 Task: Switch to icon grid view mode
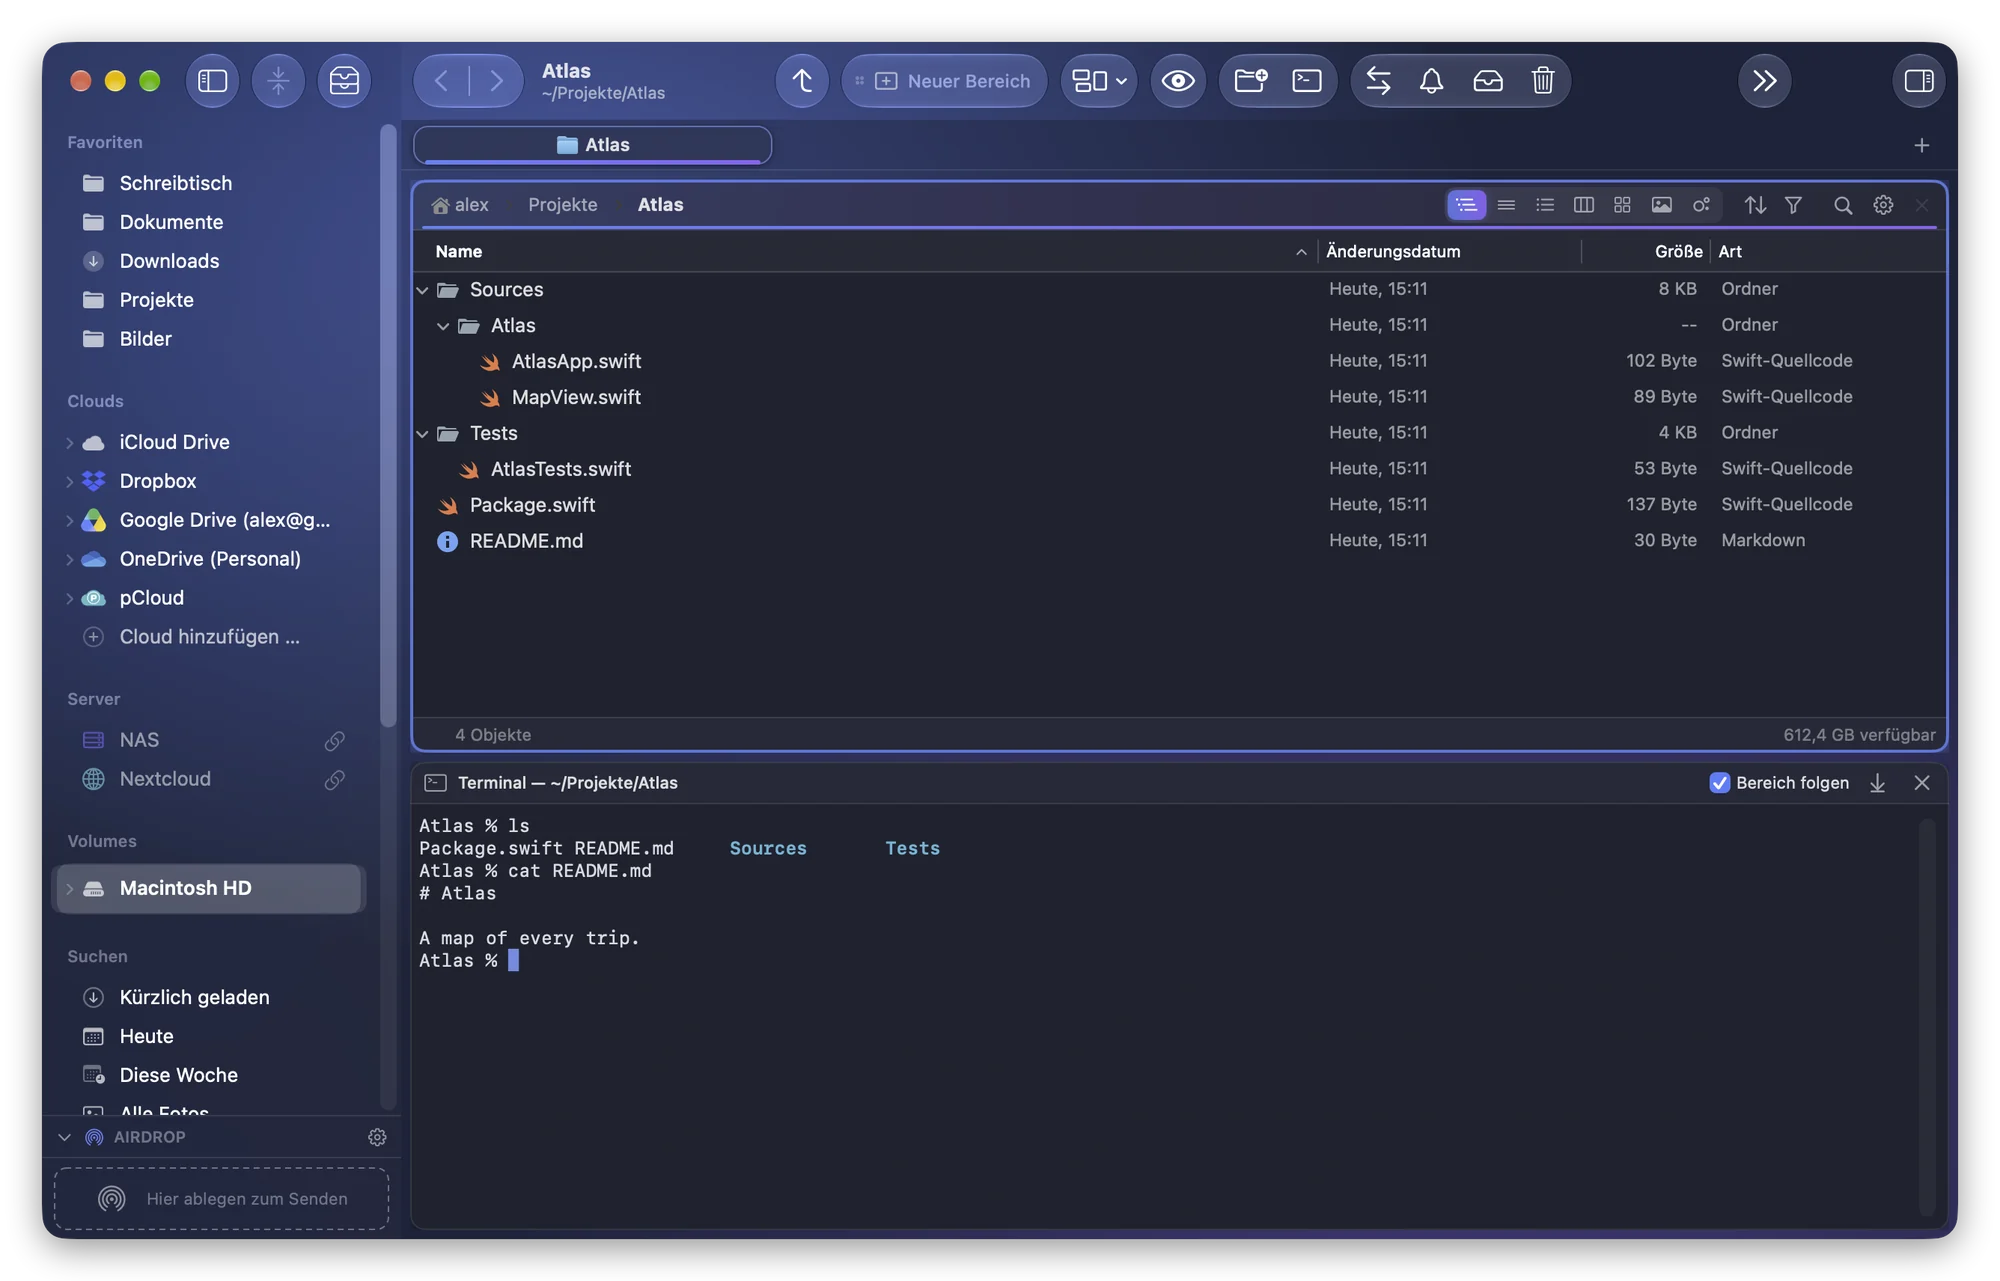point(1623,205)
